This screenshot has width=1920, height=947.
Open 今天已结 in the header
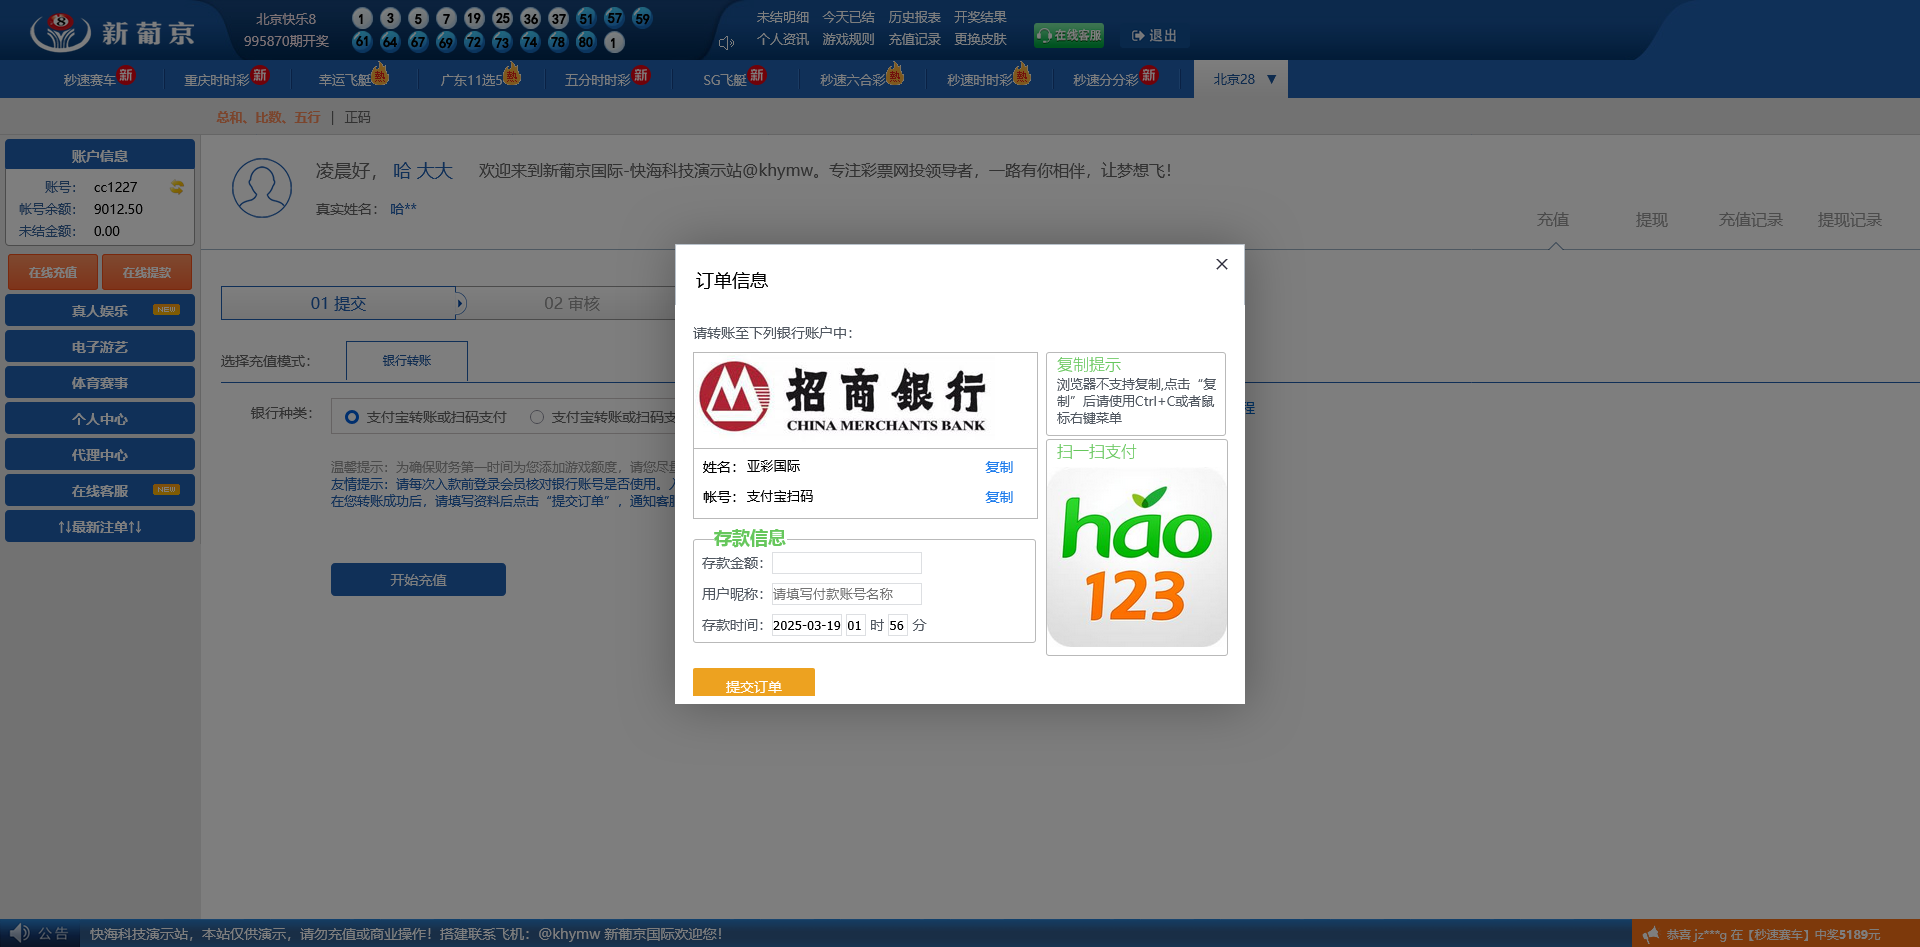click(848, 17)
